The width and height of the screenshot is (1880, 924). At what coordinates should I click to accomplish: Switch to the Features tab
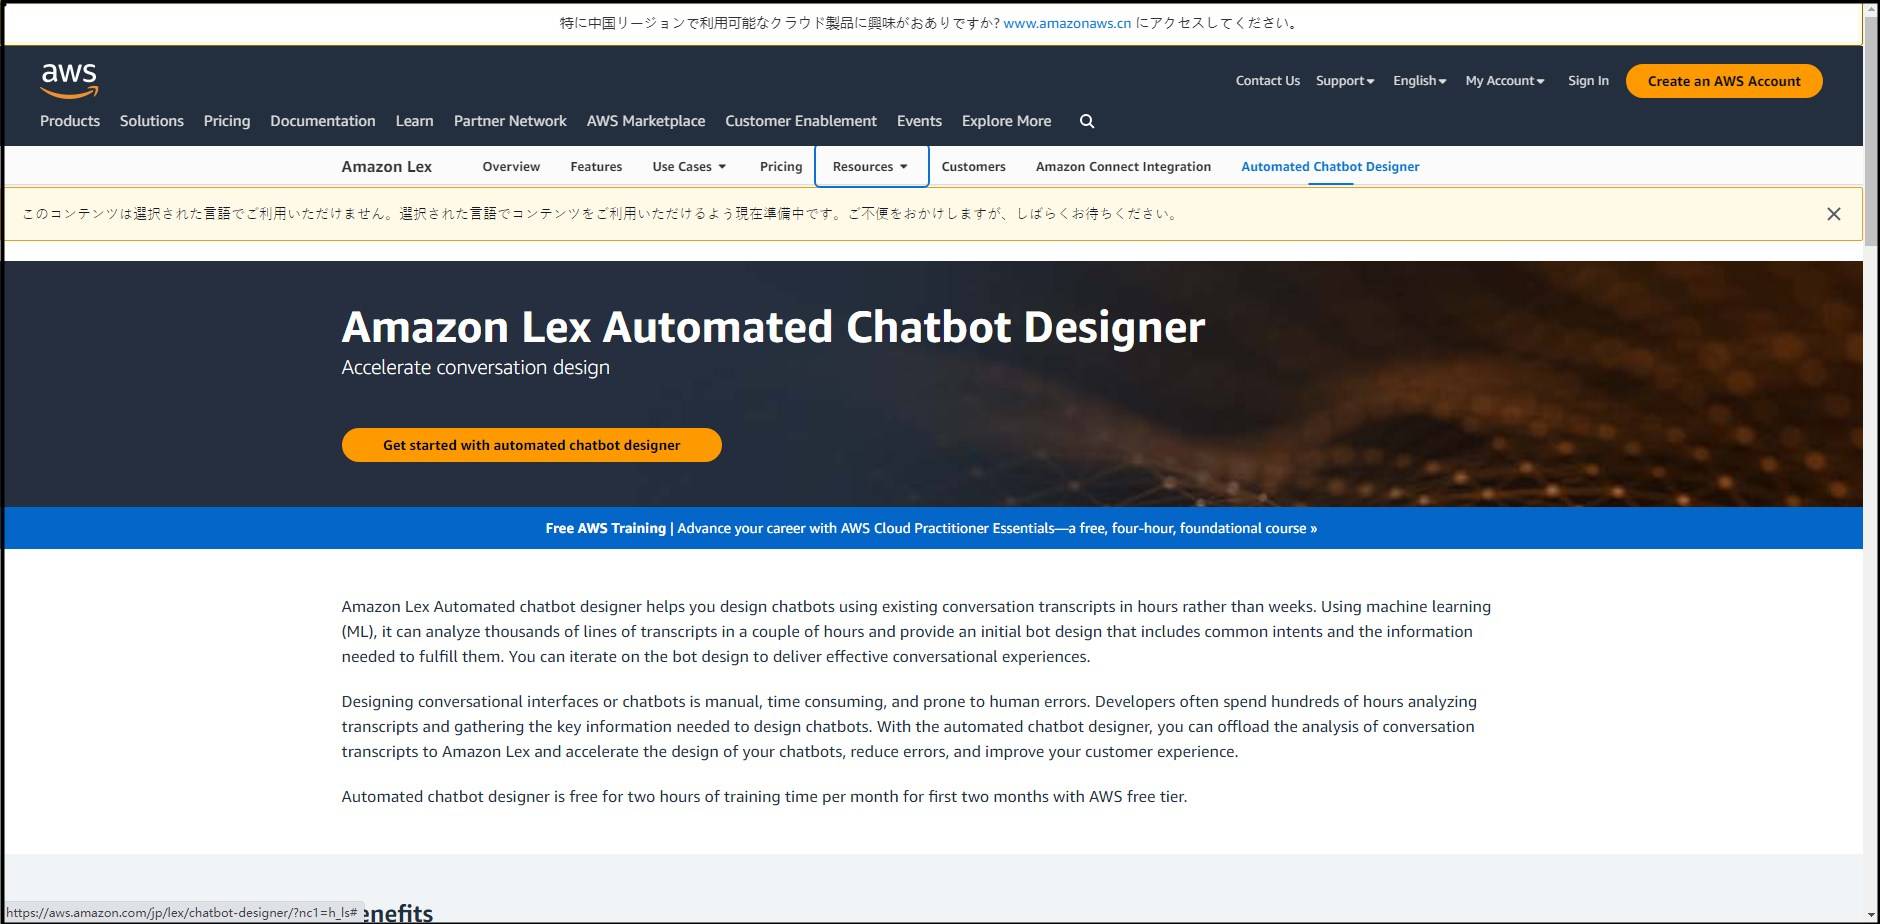point(596,166)
